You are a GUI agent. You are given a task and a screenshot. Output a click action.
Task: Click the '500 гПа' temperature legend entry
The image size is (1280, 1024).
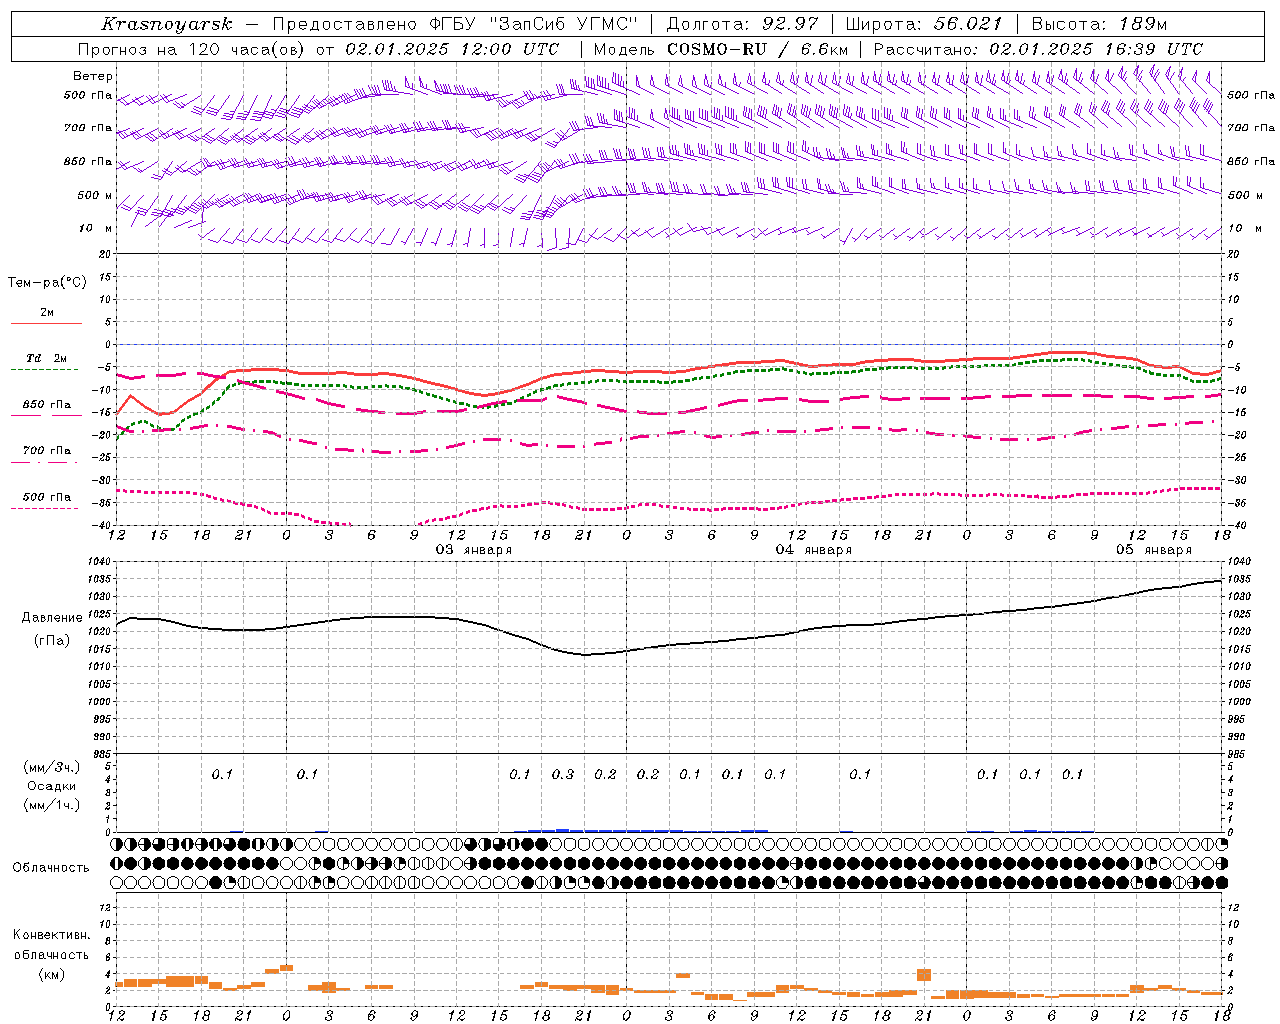point(46,497)
